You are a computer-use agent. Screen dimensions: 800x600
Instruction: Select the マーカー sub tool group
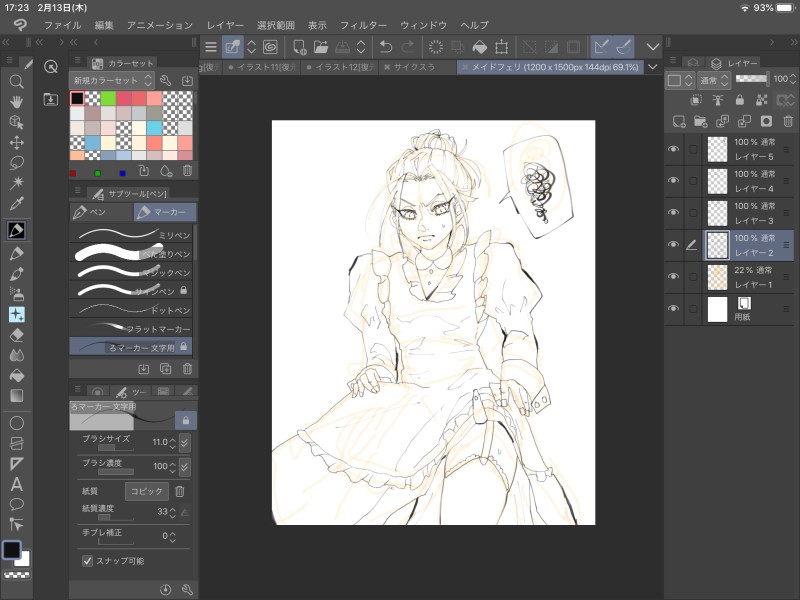point(165,212)
